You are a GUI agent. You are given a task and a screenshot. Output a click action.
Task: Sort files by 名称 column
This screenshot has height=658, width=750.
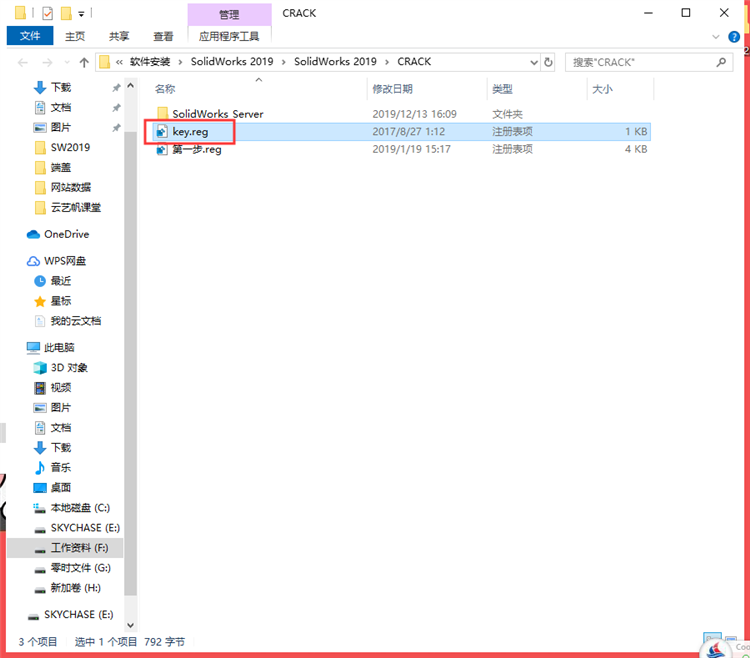[165, 89]
